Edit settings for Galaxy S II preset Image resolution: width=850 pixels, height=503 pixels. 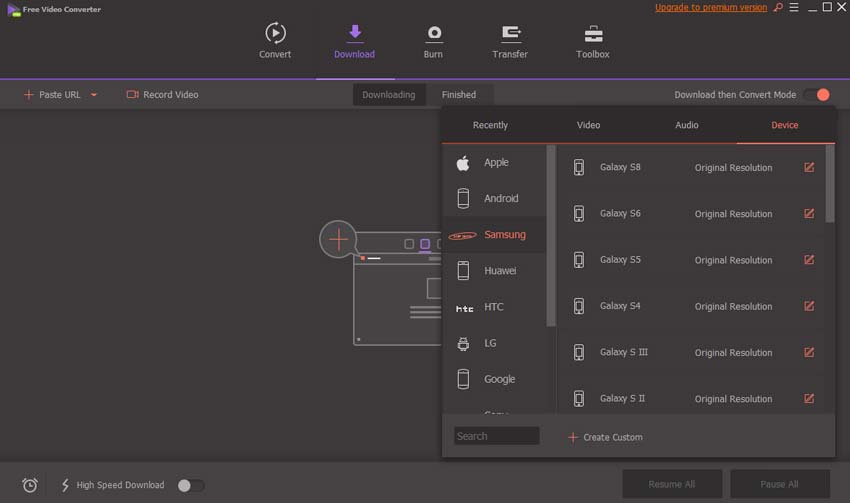pyautogui.click(x=809, y=398)
